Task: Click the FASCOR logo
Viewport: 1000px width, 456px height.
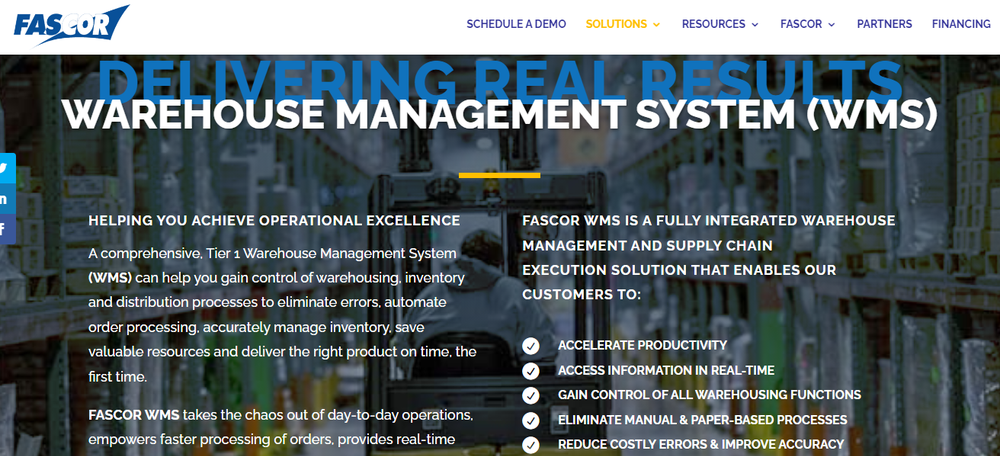Action: [71, 26]
